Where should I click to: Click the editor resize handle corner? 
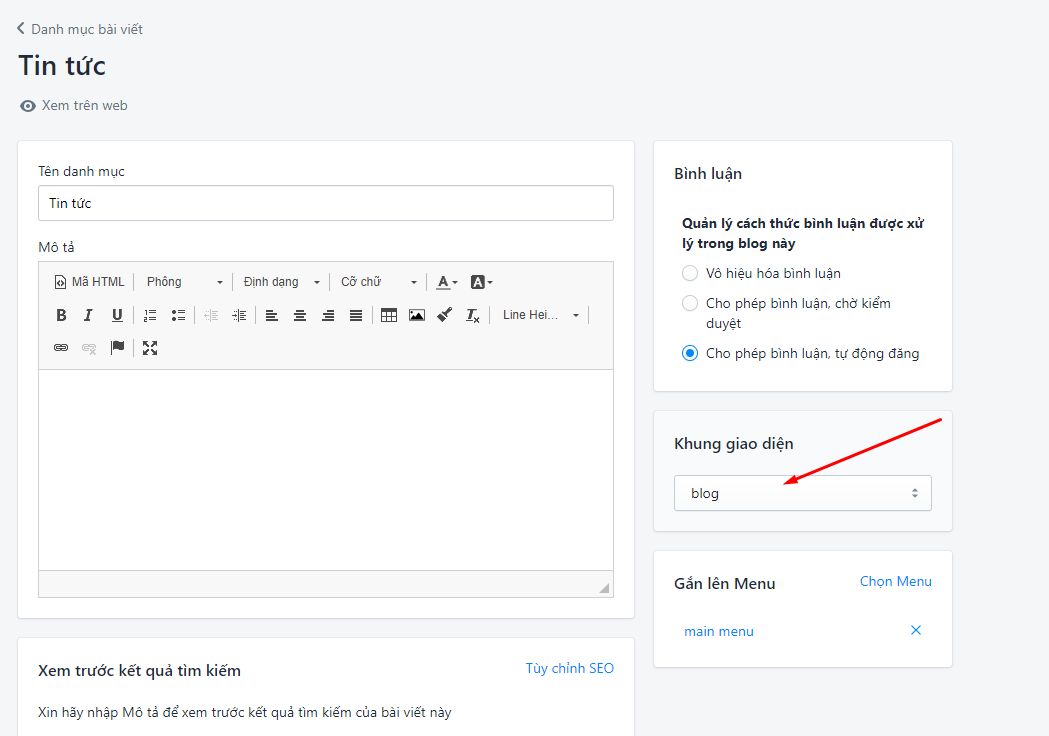(x=605, y=588)
